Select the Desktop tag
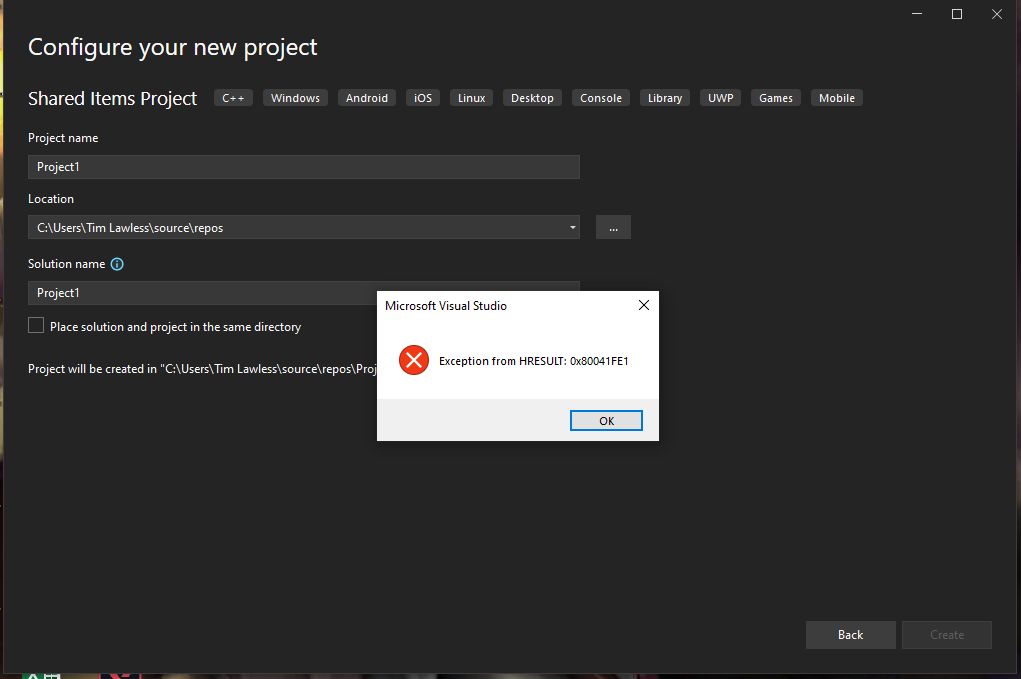The width and height of the screenshot is (1021, 679). click(532, 98)
